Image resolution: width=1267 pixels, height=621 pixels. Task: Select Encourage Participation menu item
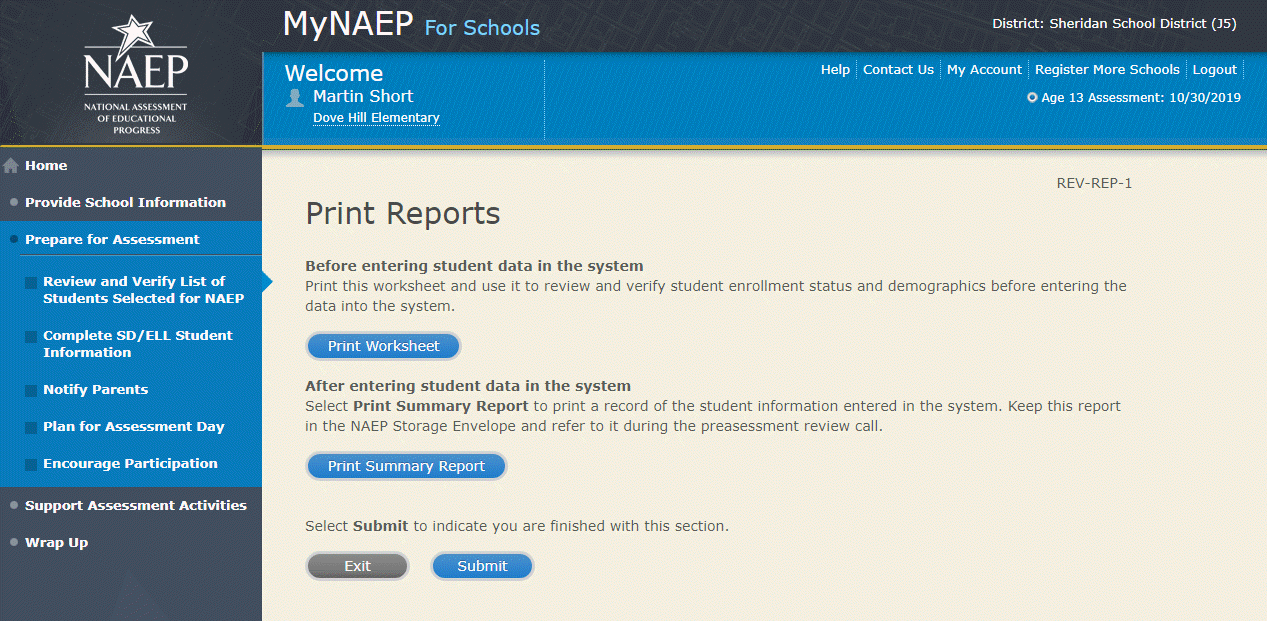pyautogui.click(x=130, y=464)
